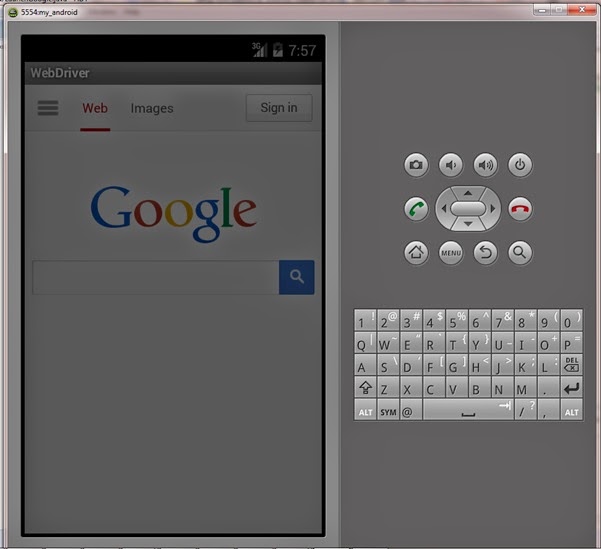This screenshot has height=549, width=601.
Task: Click the spacebar key
Action: tap(468, 409)
